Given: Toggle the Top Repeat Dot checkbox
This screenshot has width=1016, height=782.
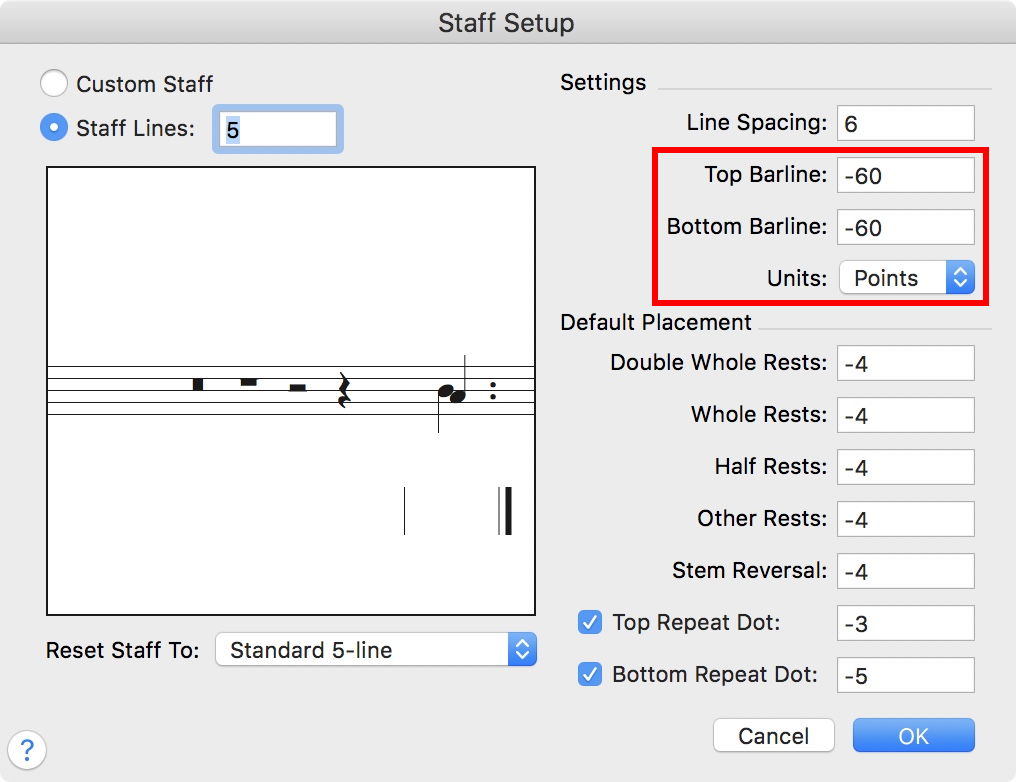Looking at the screenshot, I should point(590,622).
